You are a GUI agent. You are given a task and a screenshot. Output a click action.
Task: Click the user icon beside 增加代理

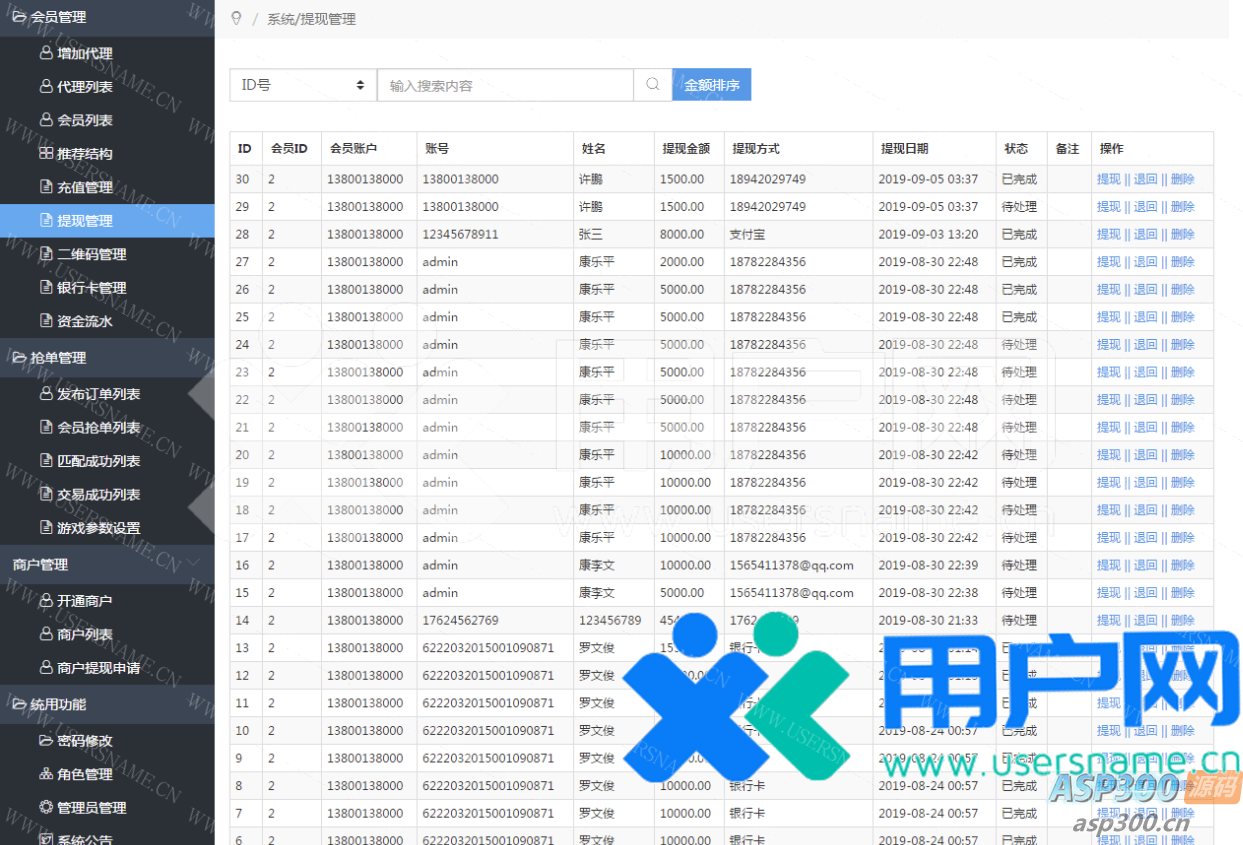(x=46, y=53)
